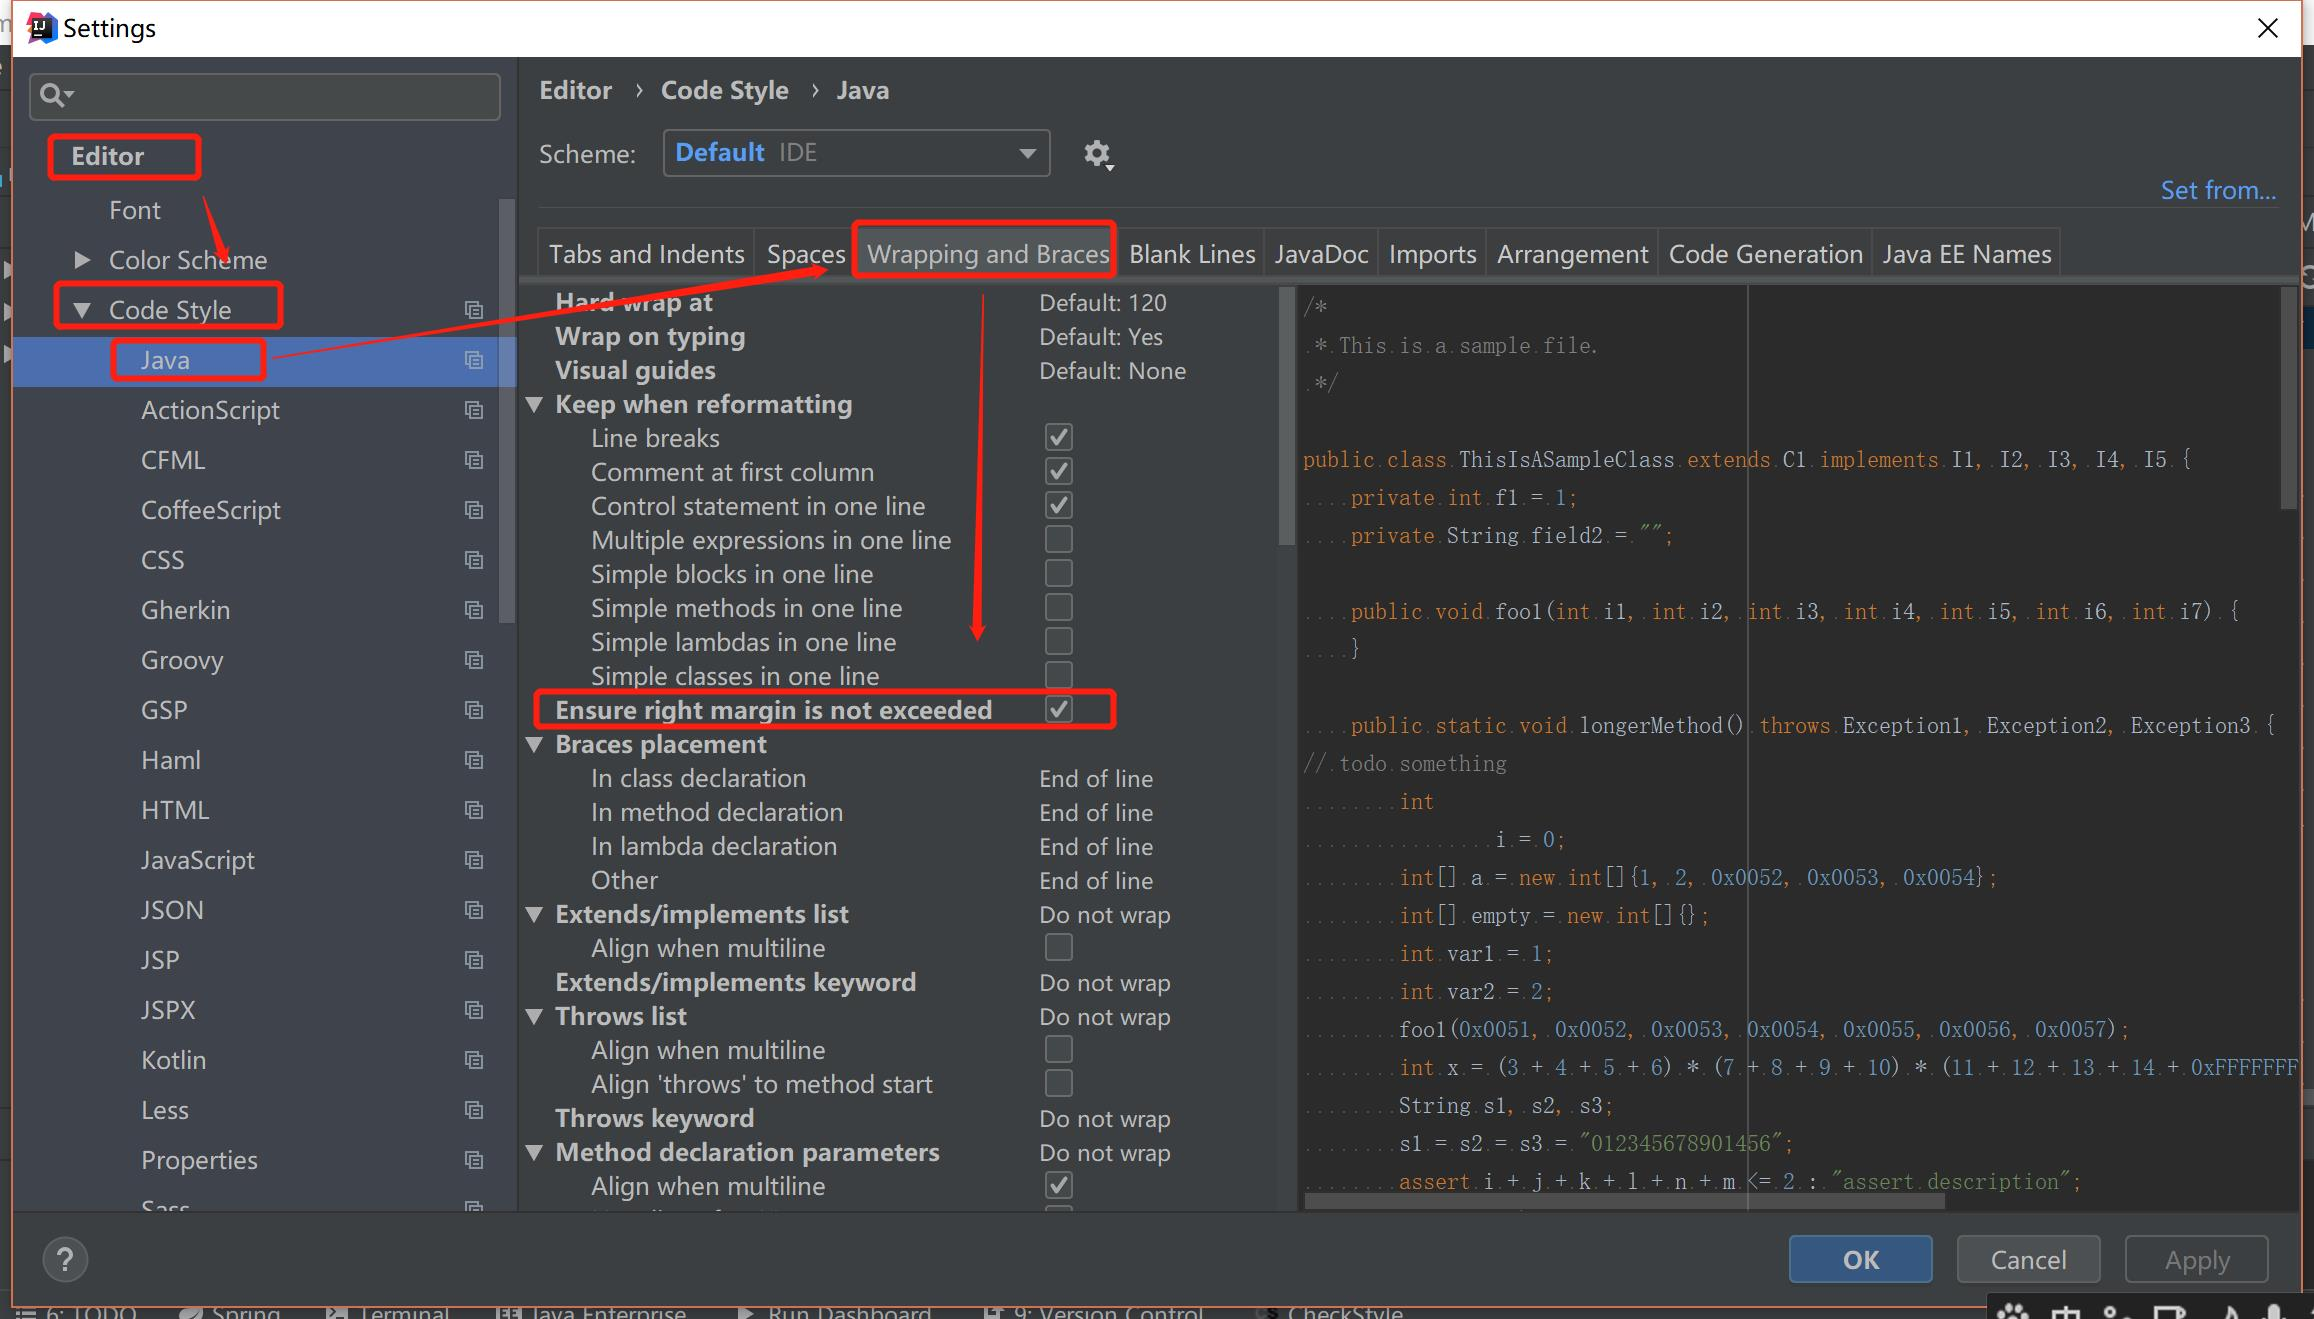Click the copy icon beside Kotlin

tap(474, 1060)
